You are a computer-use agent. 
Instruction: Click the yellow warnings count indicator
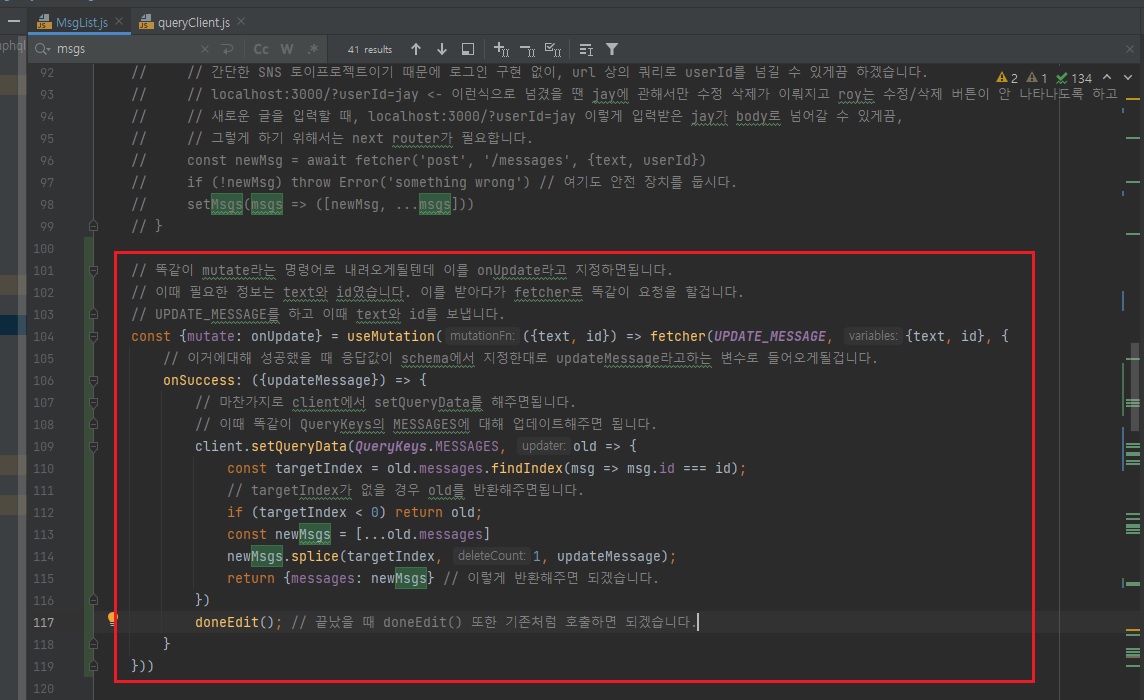pyautogui.click(x=1007, y=78)
